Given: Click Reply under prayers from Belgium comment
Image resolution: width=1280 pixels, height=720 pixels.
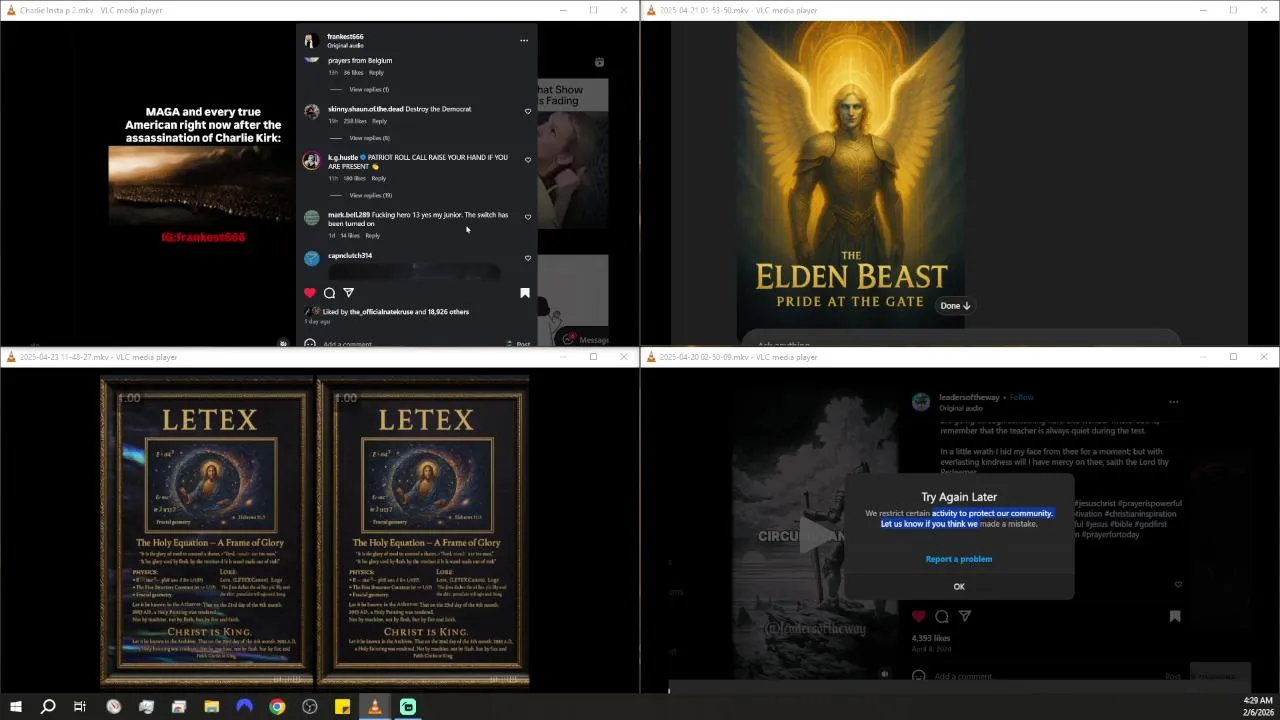Looking at the screenshot, I should click(x=376, y=73).
